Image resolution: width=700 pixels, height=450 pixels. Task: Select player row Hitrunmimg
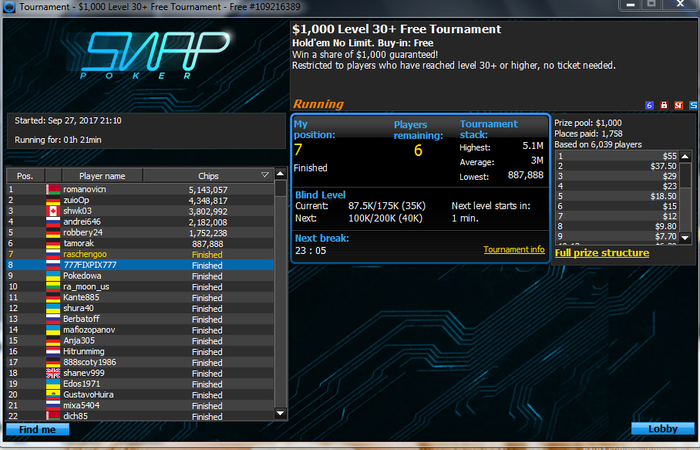point(140,351)
